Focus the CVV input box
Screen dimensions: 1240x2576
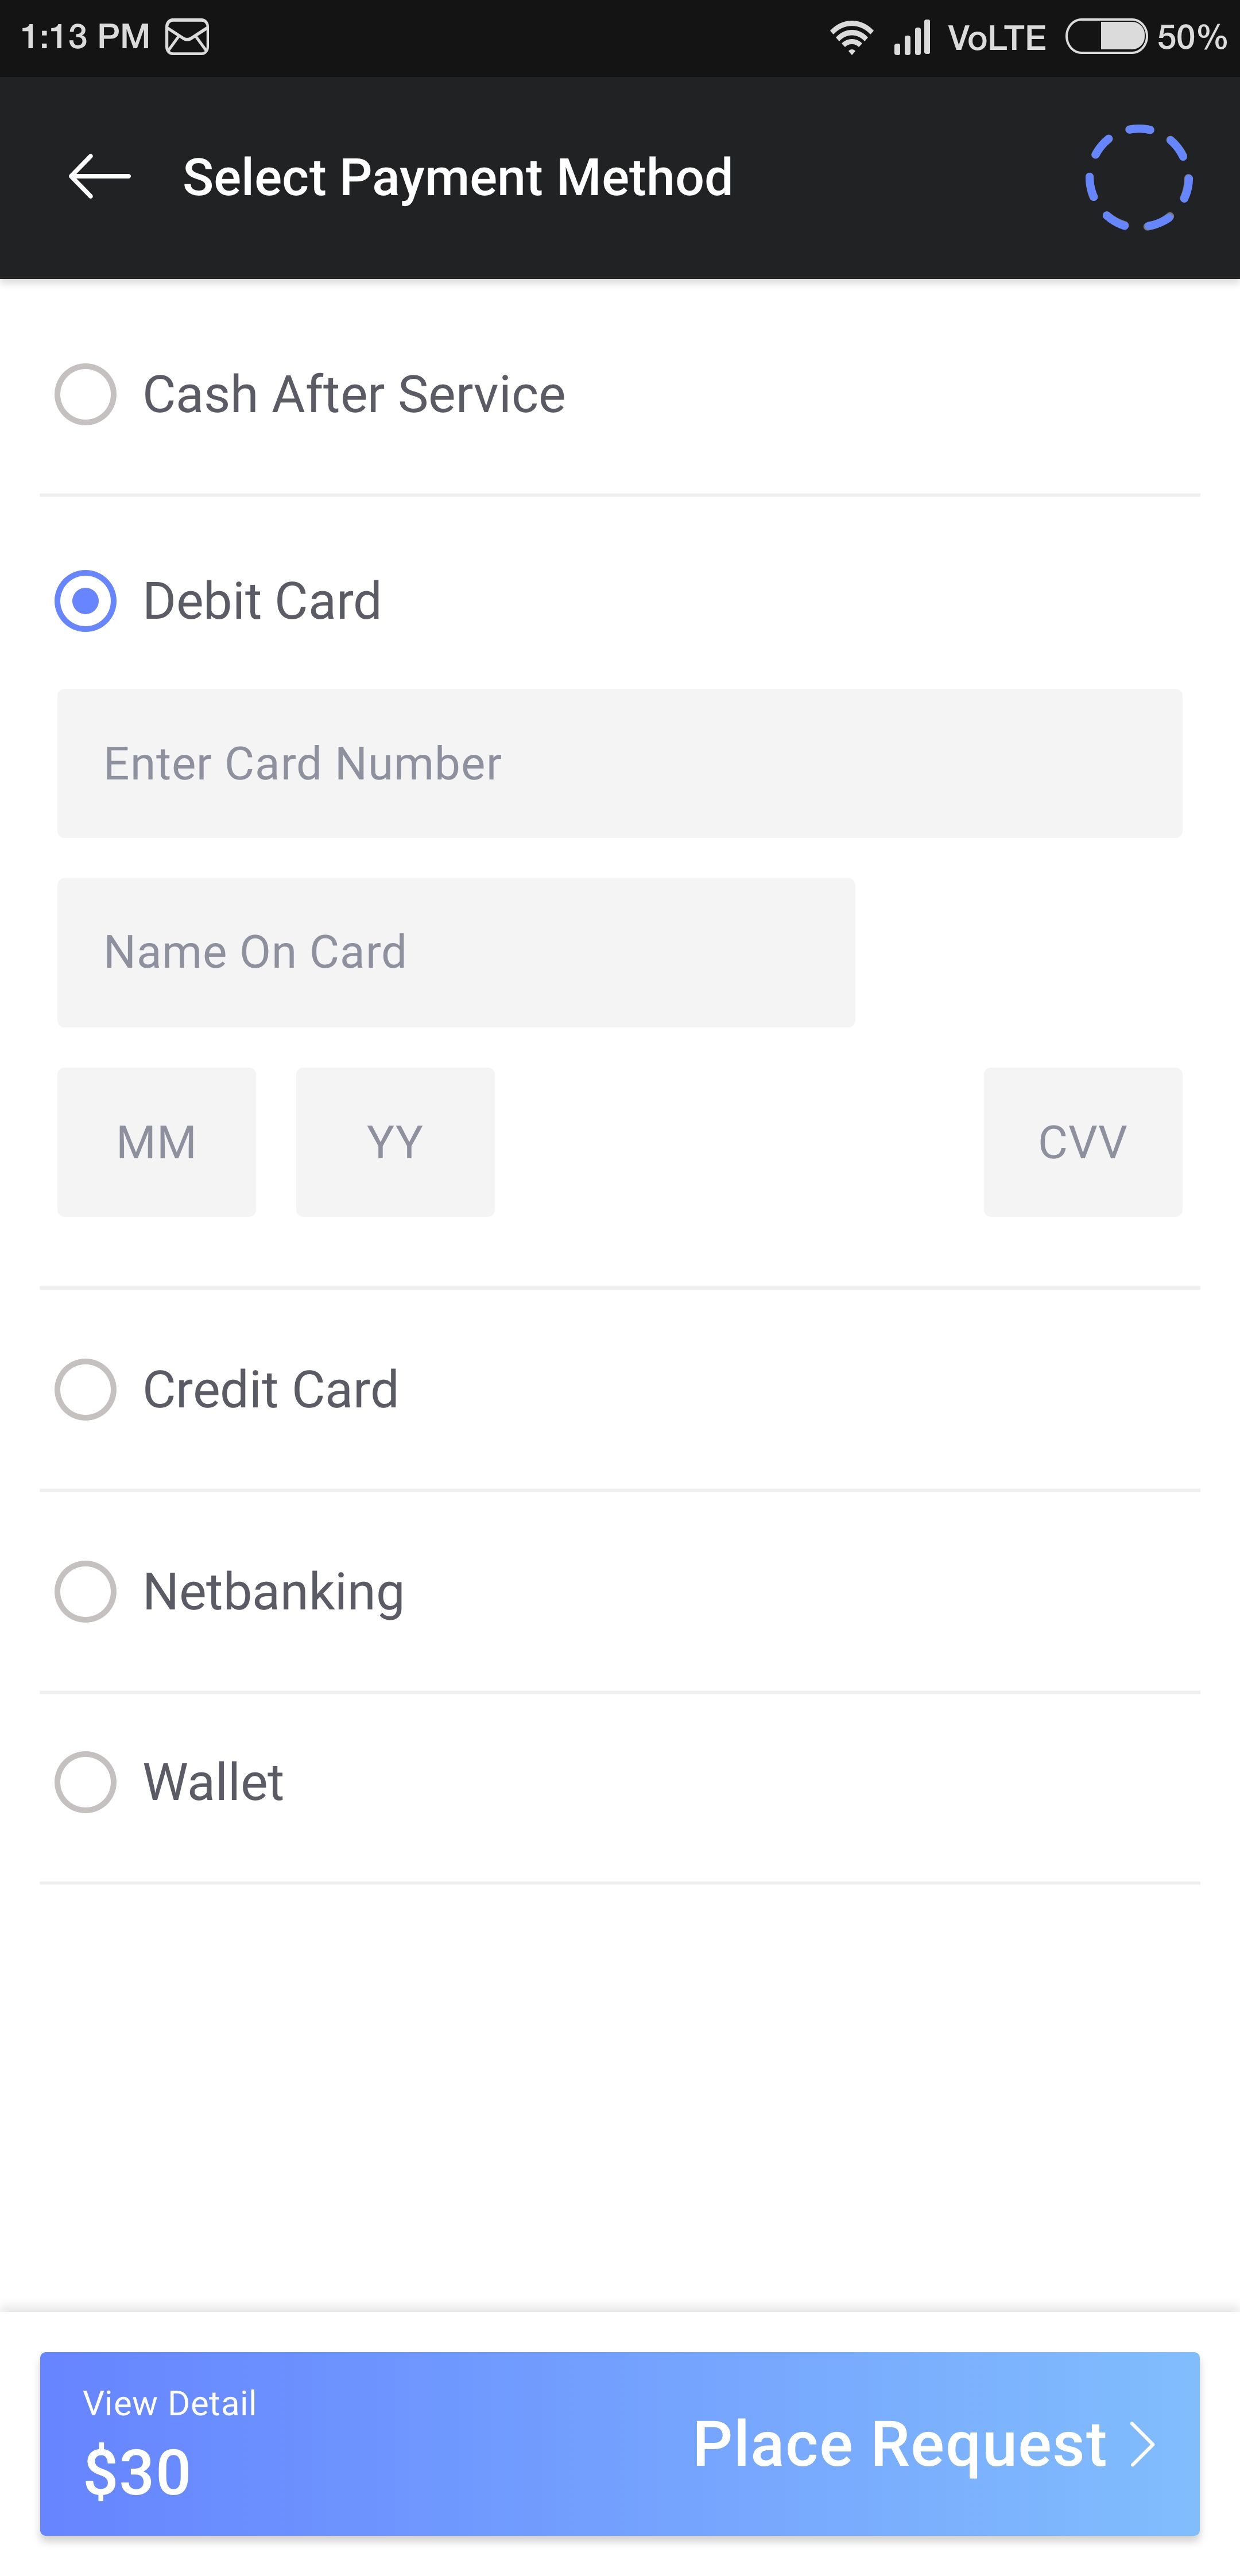[x=1082, y=1142]
